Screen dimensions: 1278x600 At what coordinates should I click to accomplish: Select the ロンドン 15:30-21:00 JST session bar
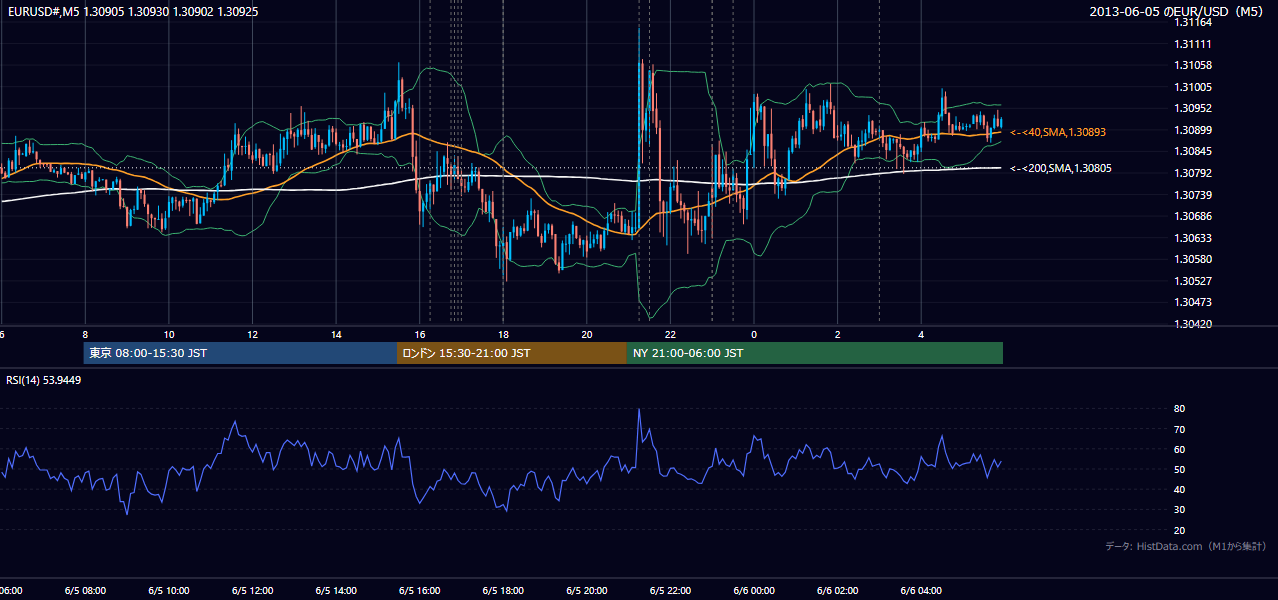coord(512,353)
